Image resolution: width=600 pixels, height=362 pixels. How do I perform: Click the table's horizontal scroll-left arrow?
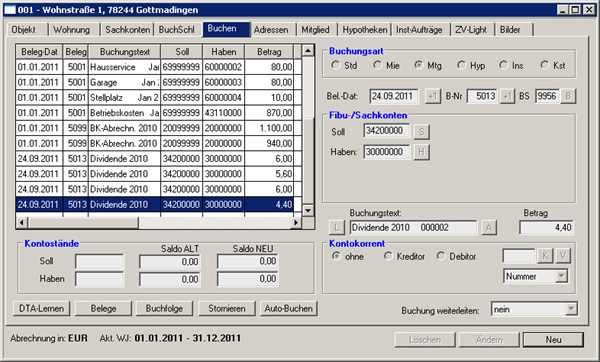(22, 222)
